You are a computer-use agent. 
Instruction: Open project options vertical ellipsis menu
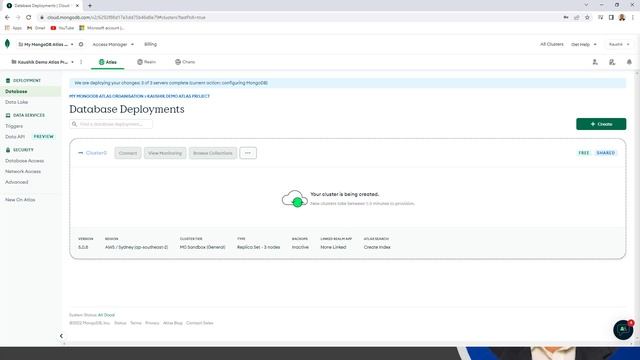click(x=81, y=62)
